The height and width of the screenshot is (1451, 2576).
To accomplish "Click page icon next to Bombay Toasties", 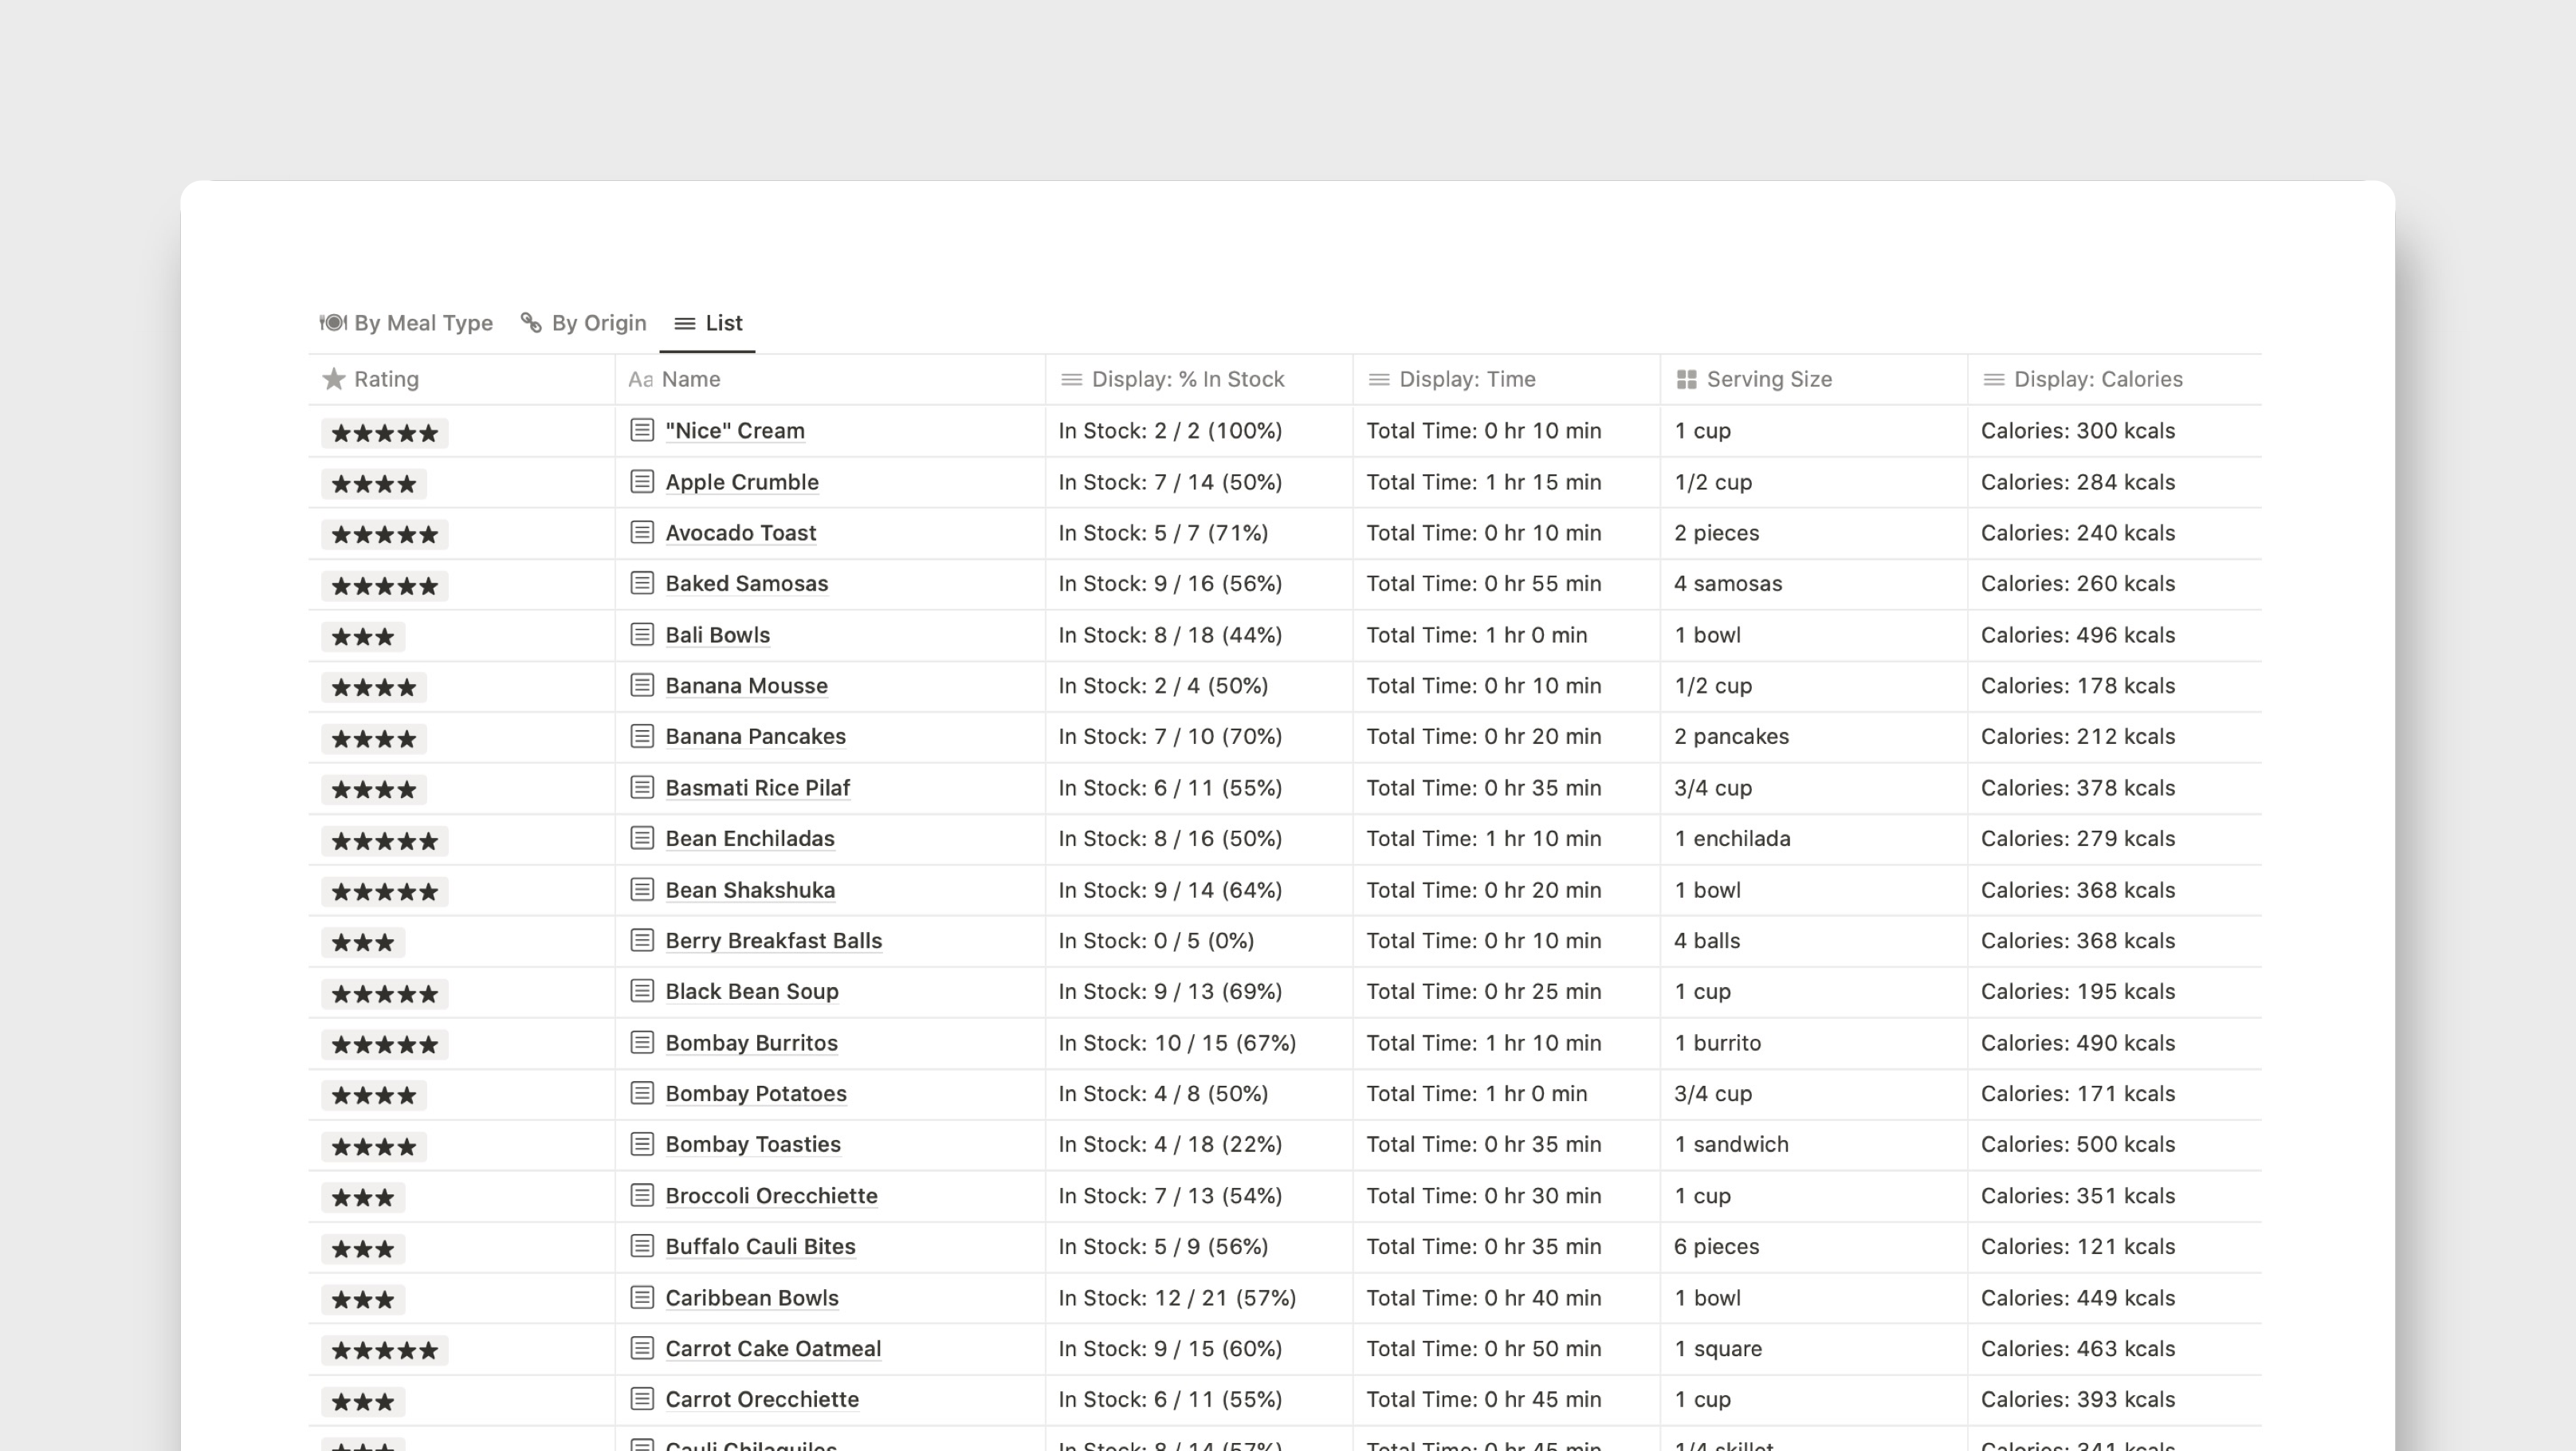I will pyautogui.click(x=642, y=1144).
